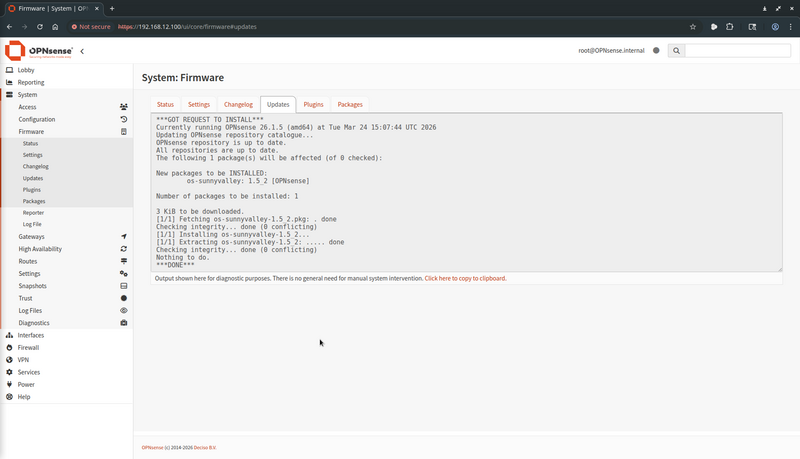Click the Routes signpost icon
This screenshot has height=459, width=800.
point(123,261)
